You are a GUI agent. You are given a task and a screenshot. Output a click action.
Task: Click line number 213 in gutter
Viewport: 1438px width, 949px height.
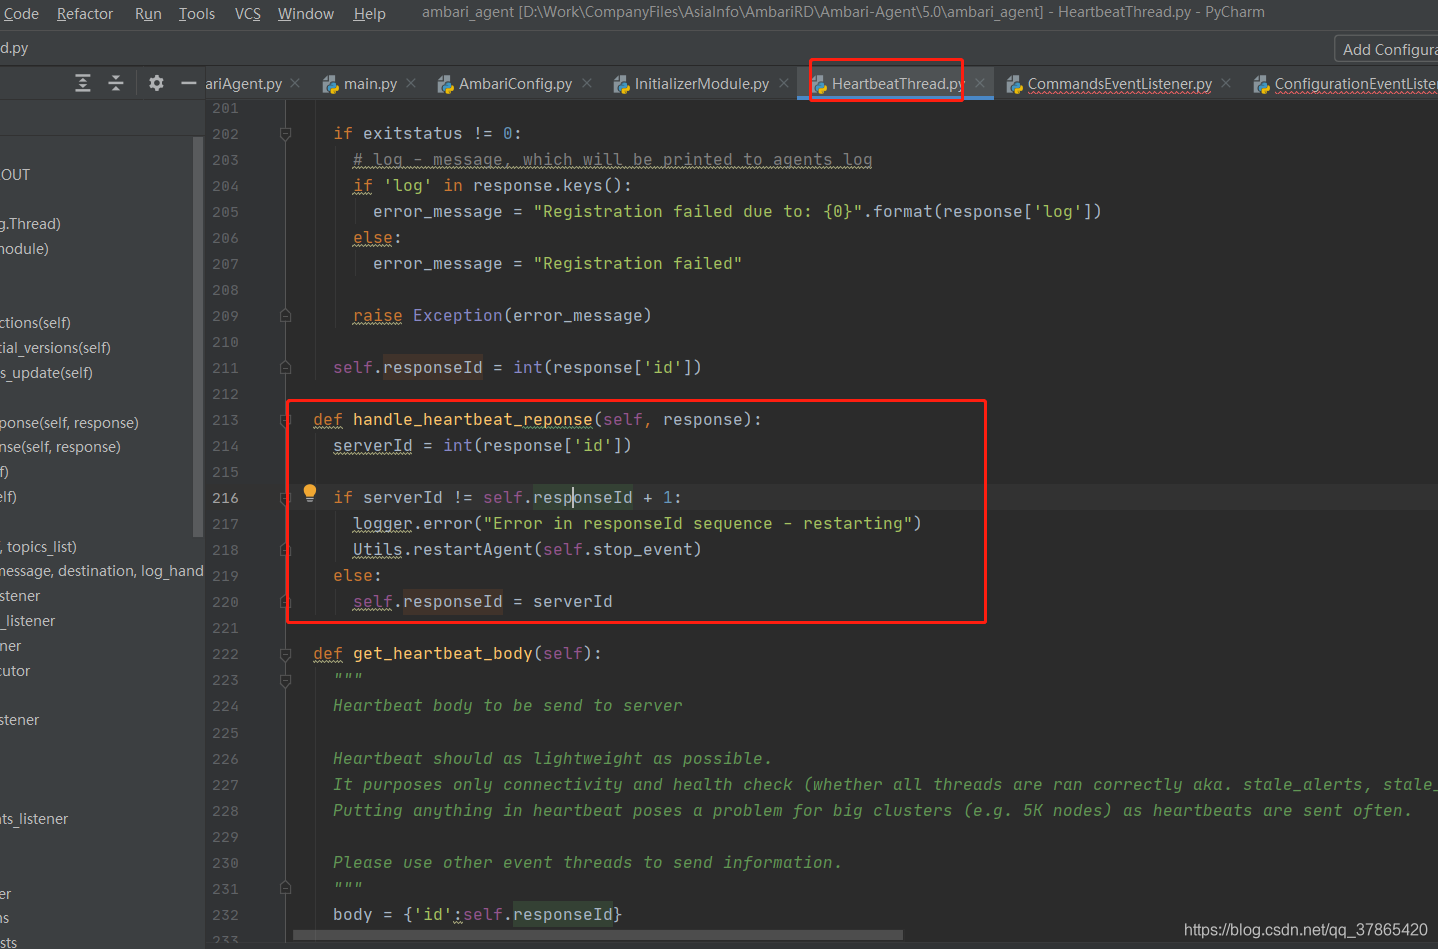[x=225, y=420]
